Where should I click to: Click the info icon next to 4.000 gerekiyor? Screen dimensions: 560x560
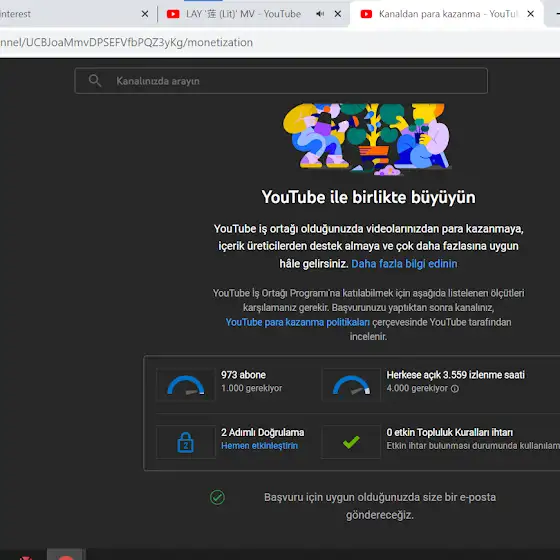click(x=455, y=389)
